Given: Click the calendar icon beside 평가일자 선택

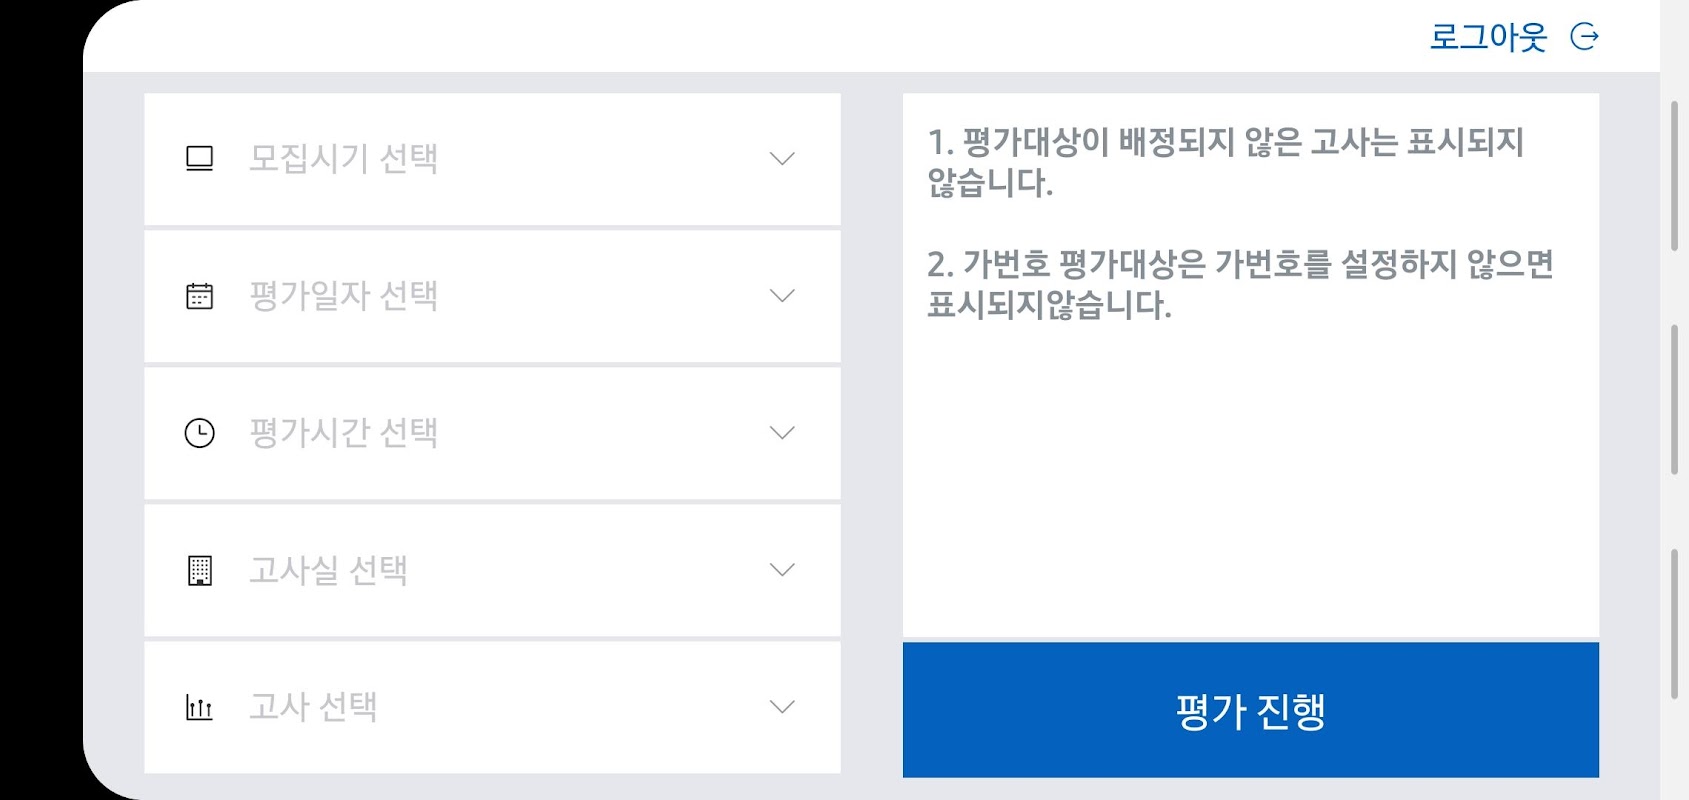Looking at the screenshot, I should tap(200, 296).
